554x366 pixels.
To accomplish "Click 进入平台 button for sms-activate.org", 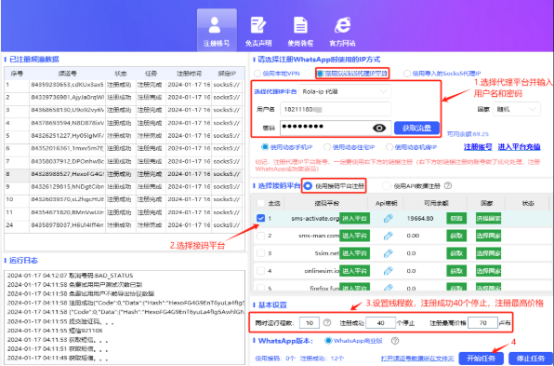I will tap(354, 218).
